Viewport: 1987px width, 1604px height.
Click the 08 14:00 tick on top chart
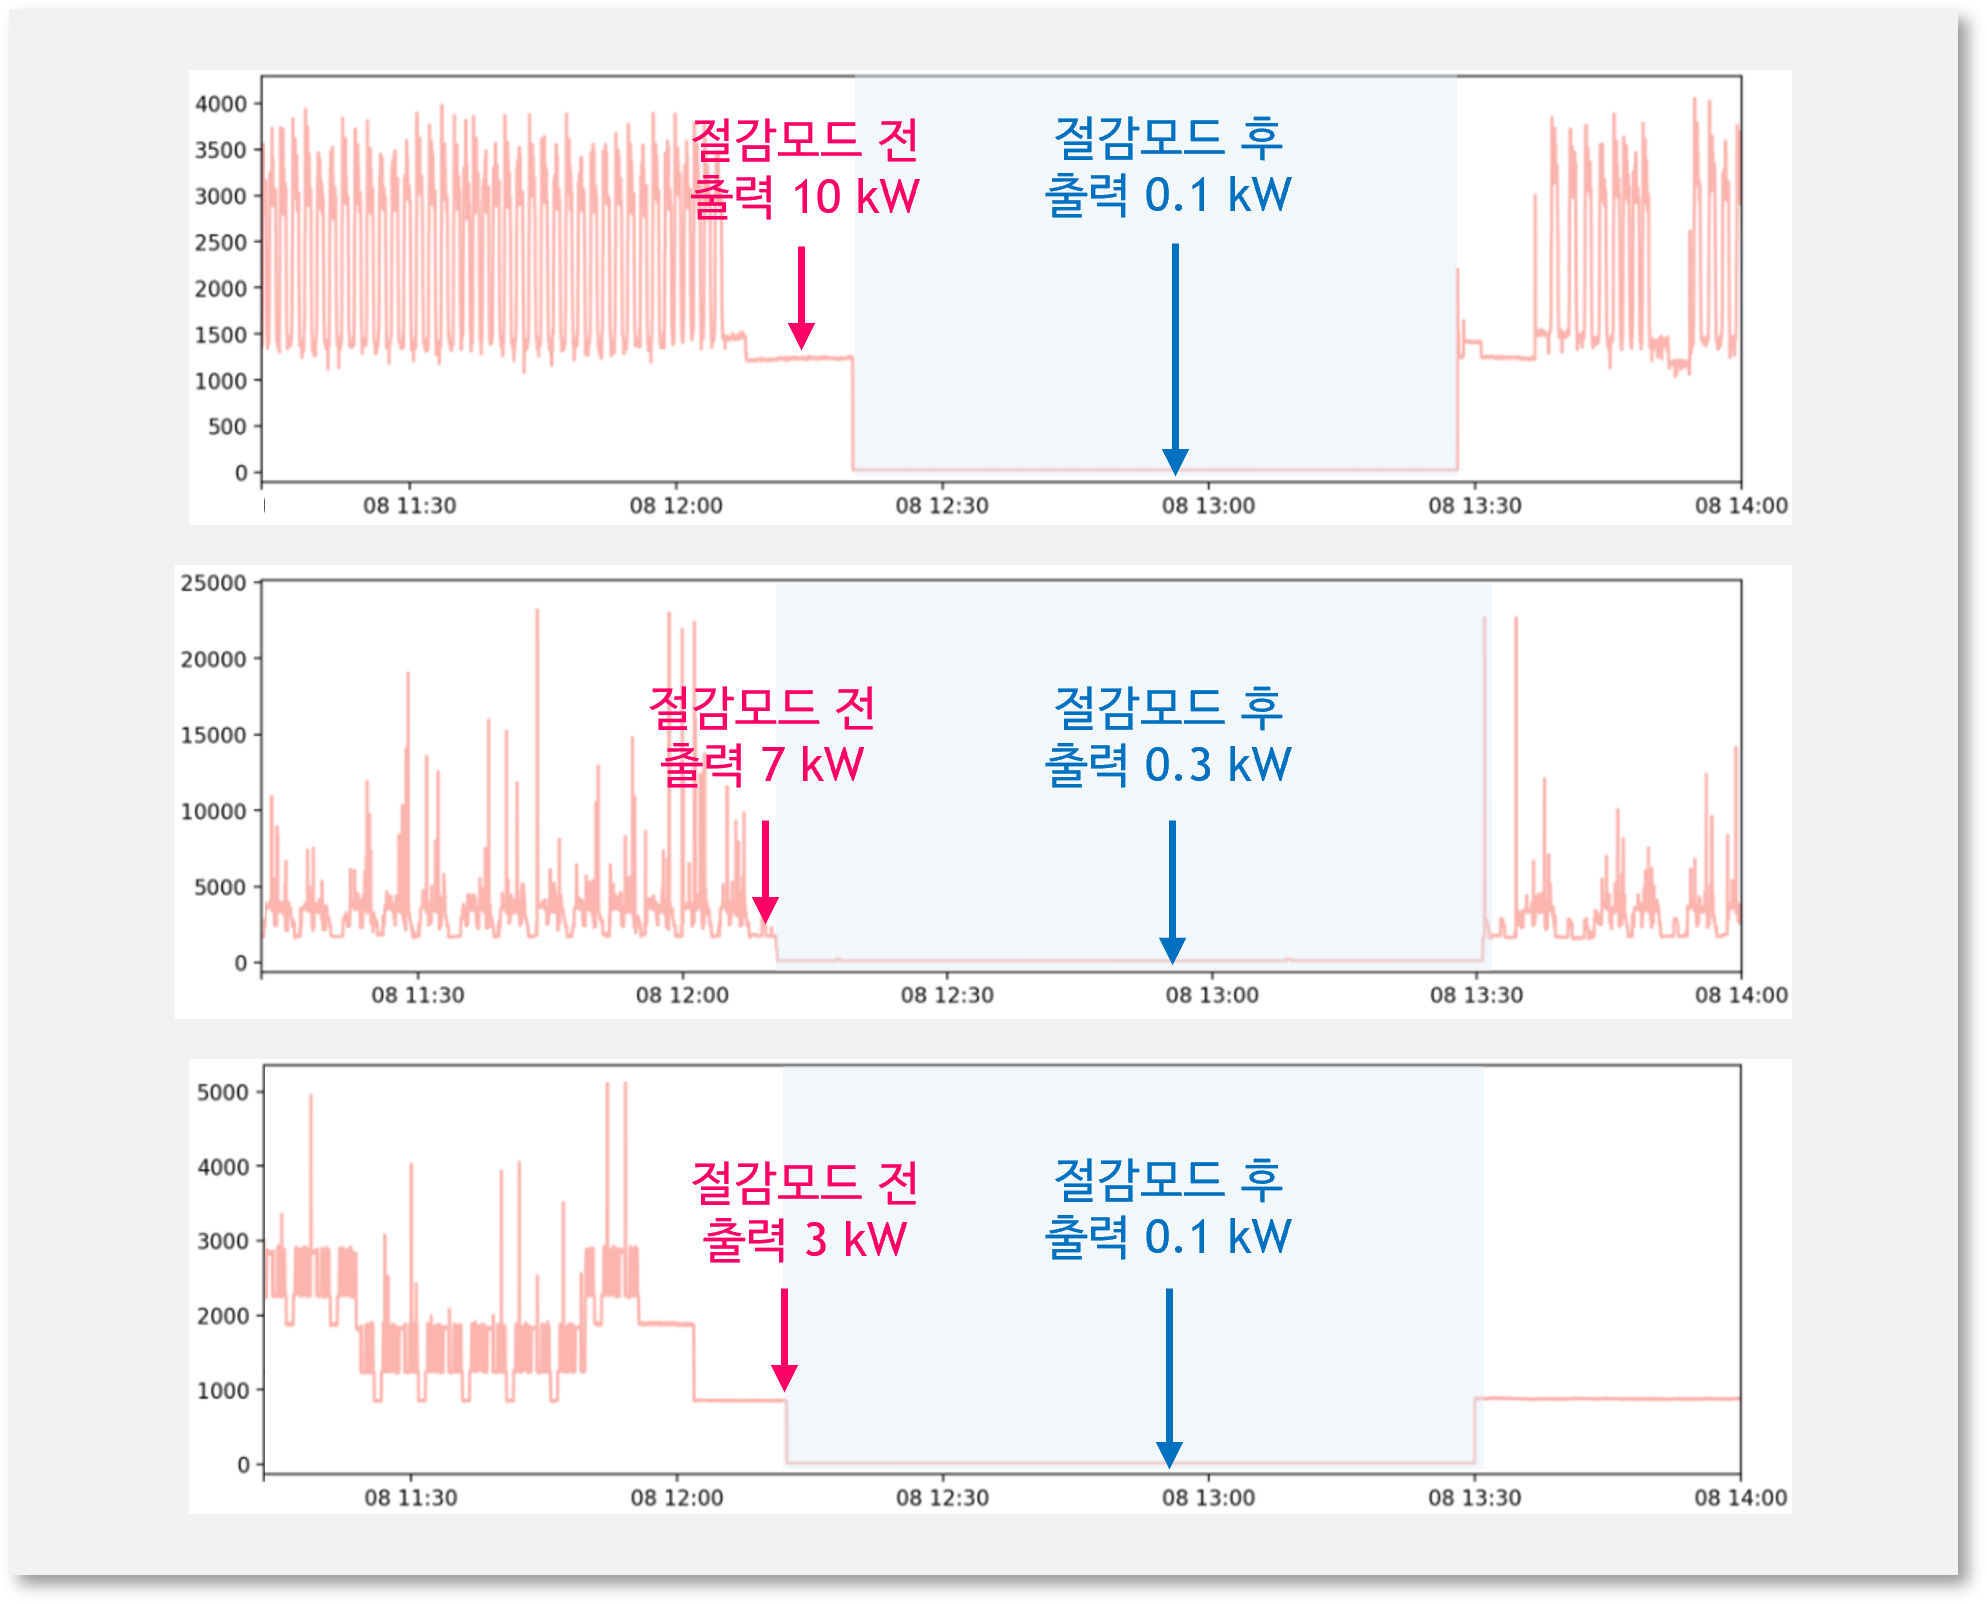click(1740, 506)
